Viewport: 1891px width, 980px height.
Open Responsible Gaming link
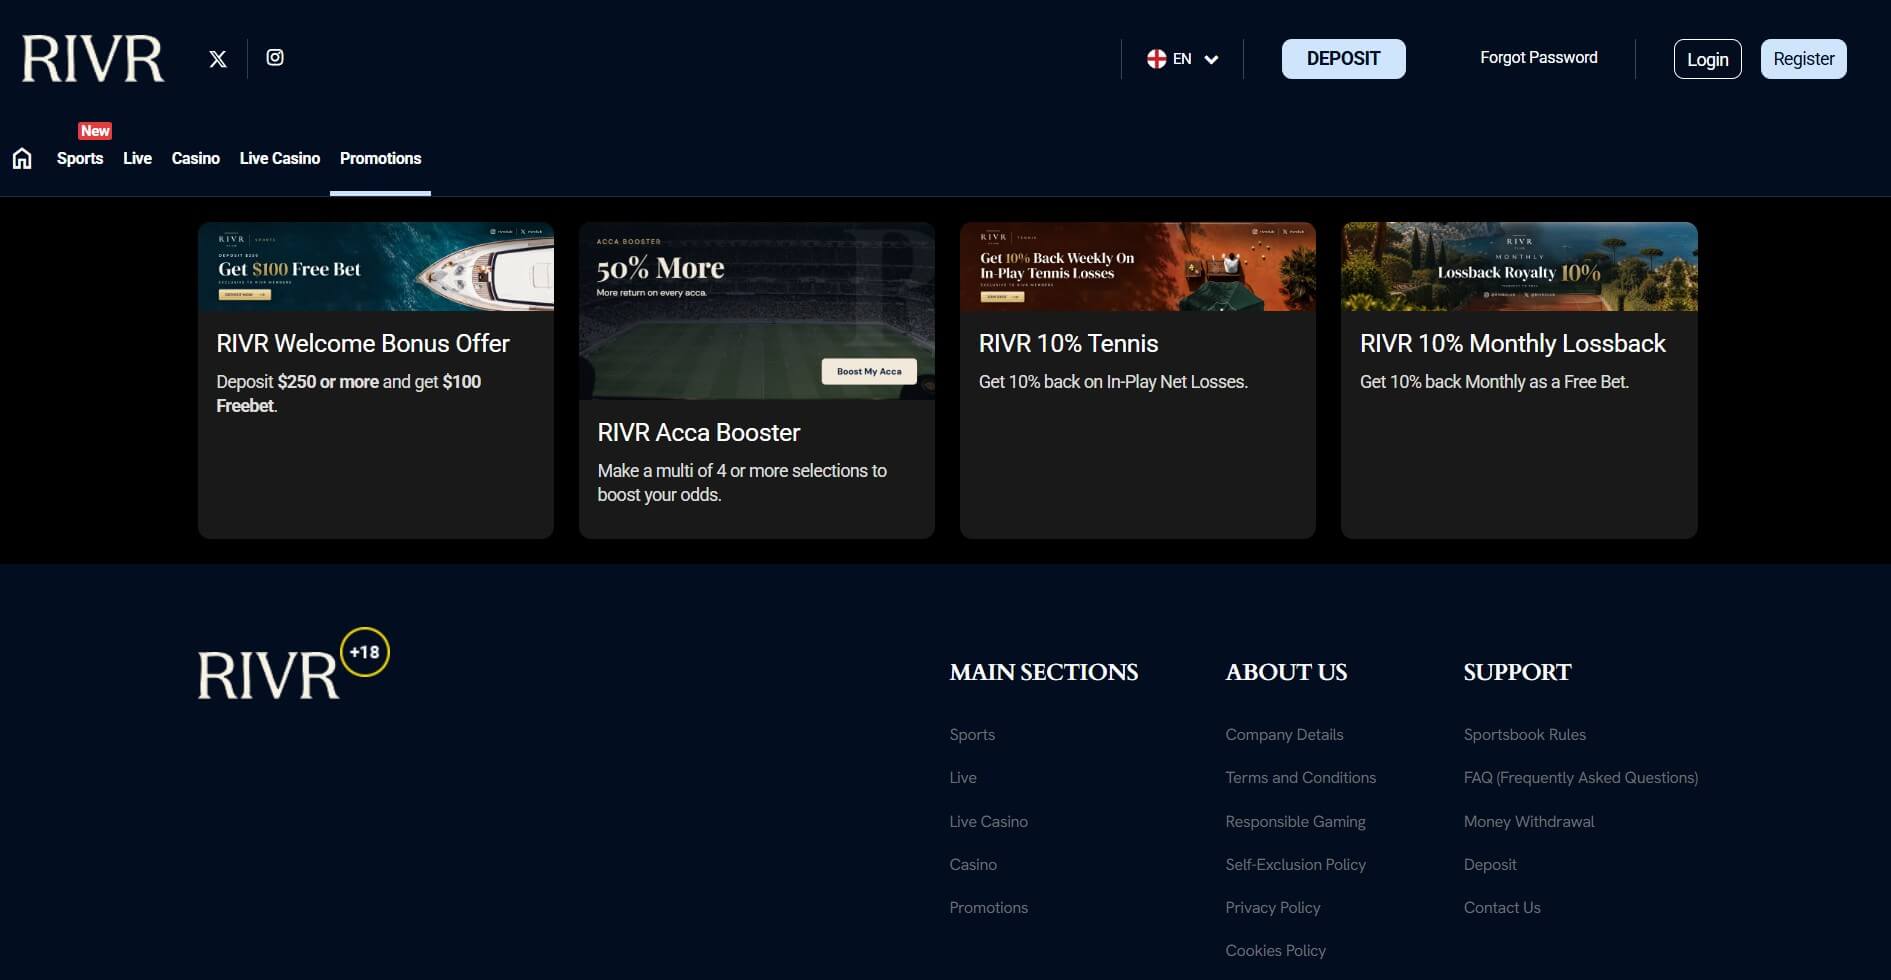point(1295,821)
